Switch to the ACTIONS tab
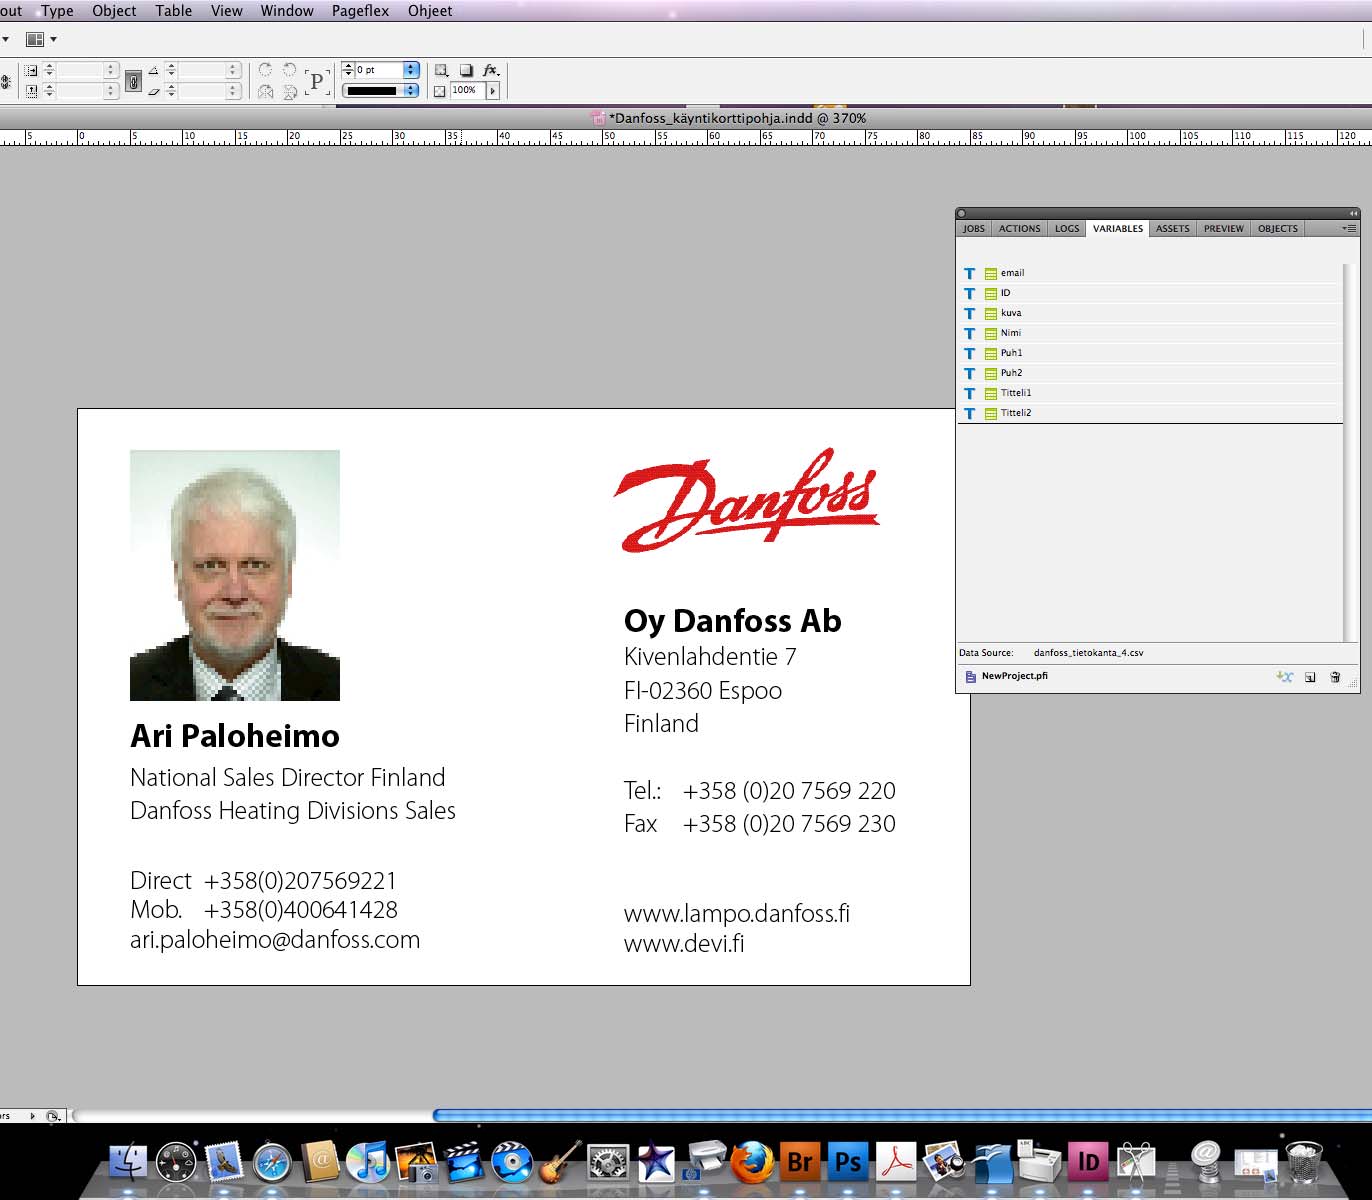Image resolution: width=1372 pixels, height=1200 pixels. pyautogui.click(x=1019, y=228)
